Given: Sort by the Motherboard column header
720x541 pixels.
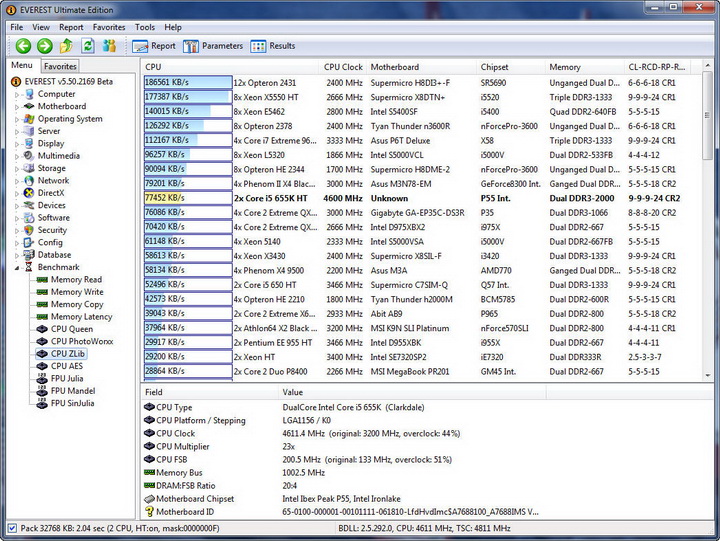Looking at the screenshot, I should point(422,67).
